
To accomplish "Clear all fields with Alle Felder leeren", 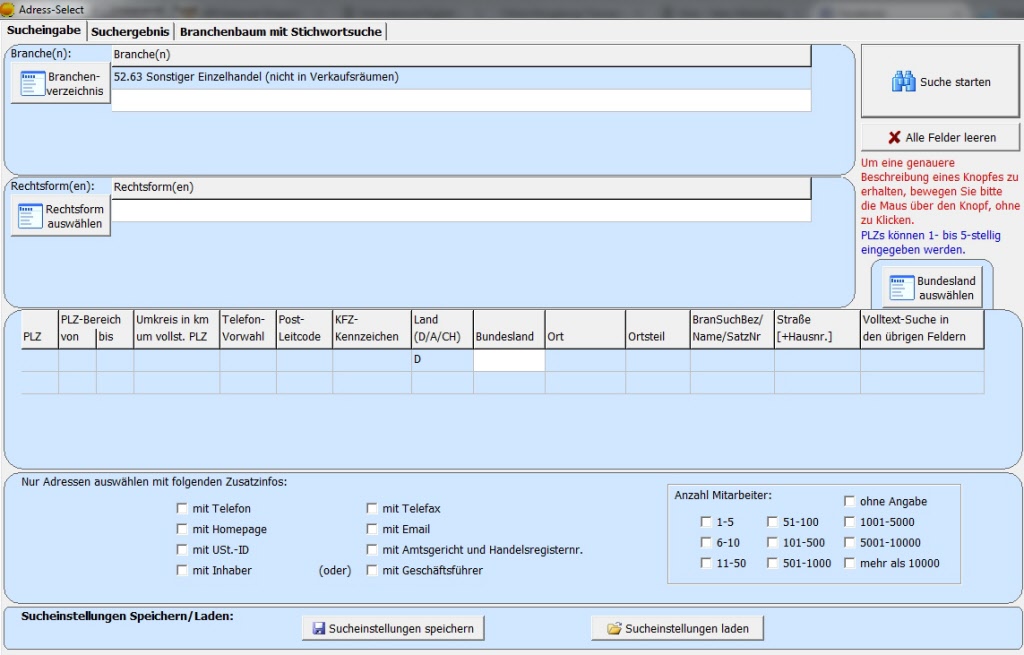I will click(x=940, y=137).
